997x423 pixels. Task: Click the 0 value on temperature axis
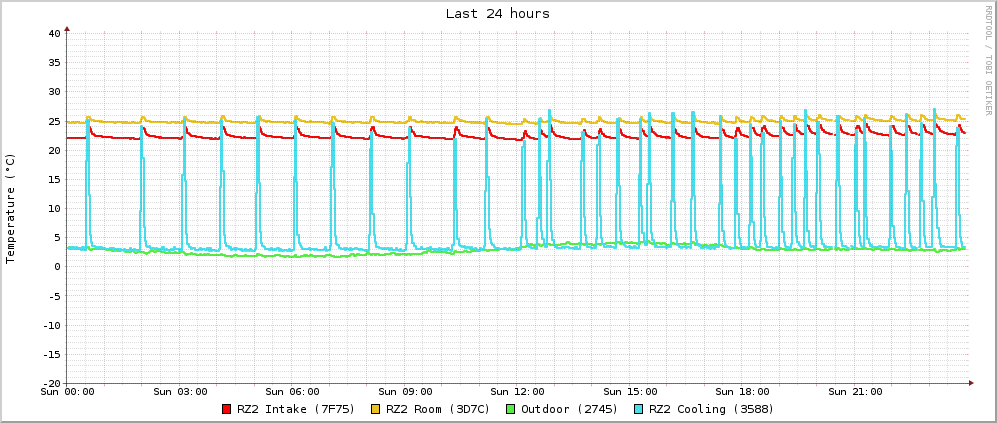click(x=57, y=267)
